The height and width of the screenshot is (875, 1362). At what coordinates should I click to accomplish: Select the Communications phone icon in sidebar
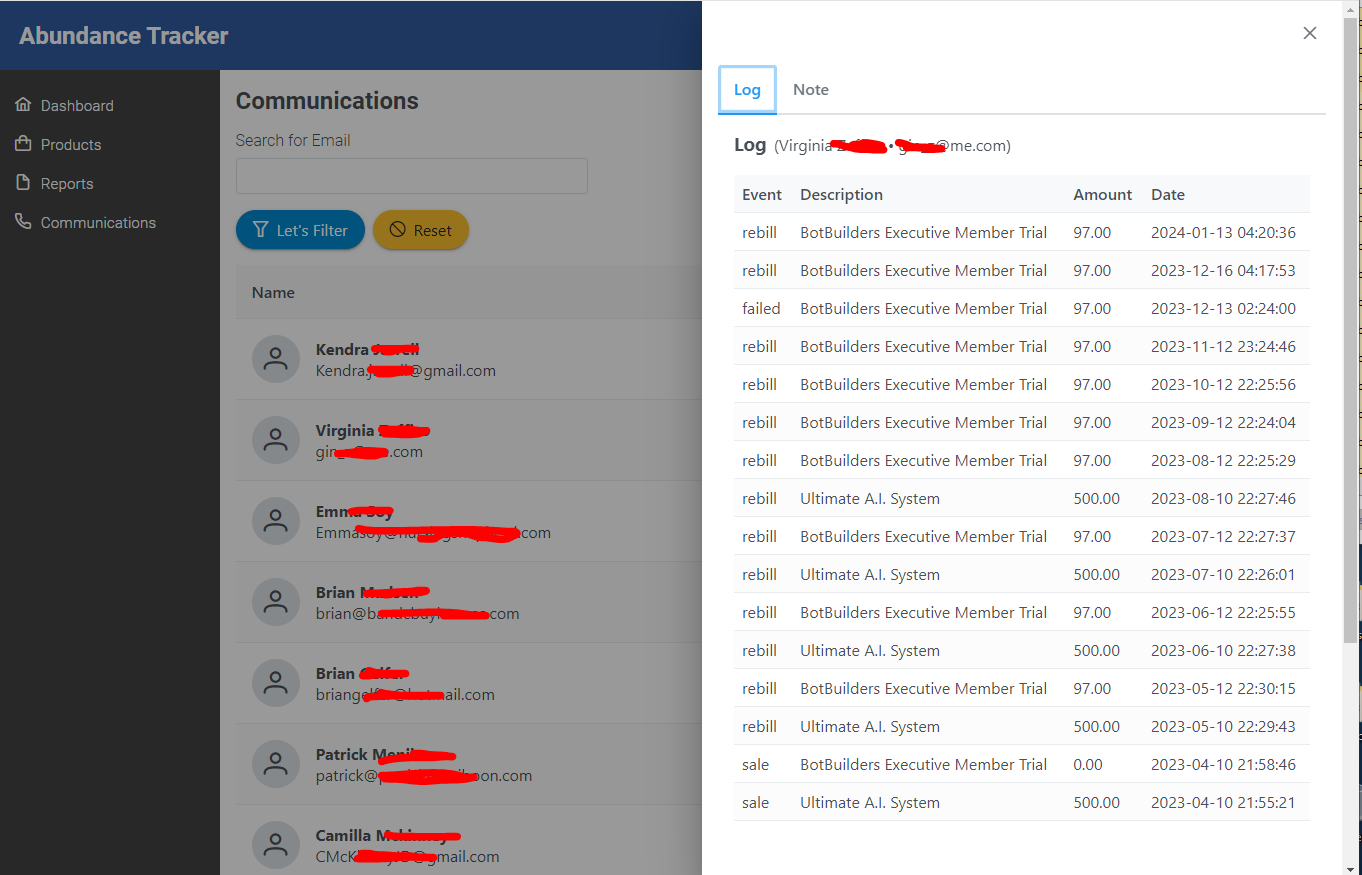tap(24, 222)
